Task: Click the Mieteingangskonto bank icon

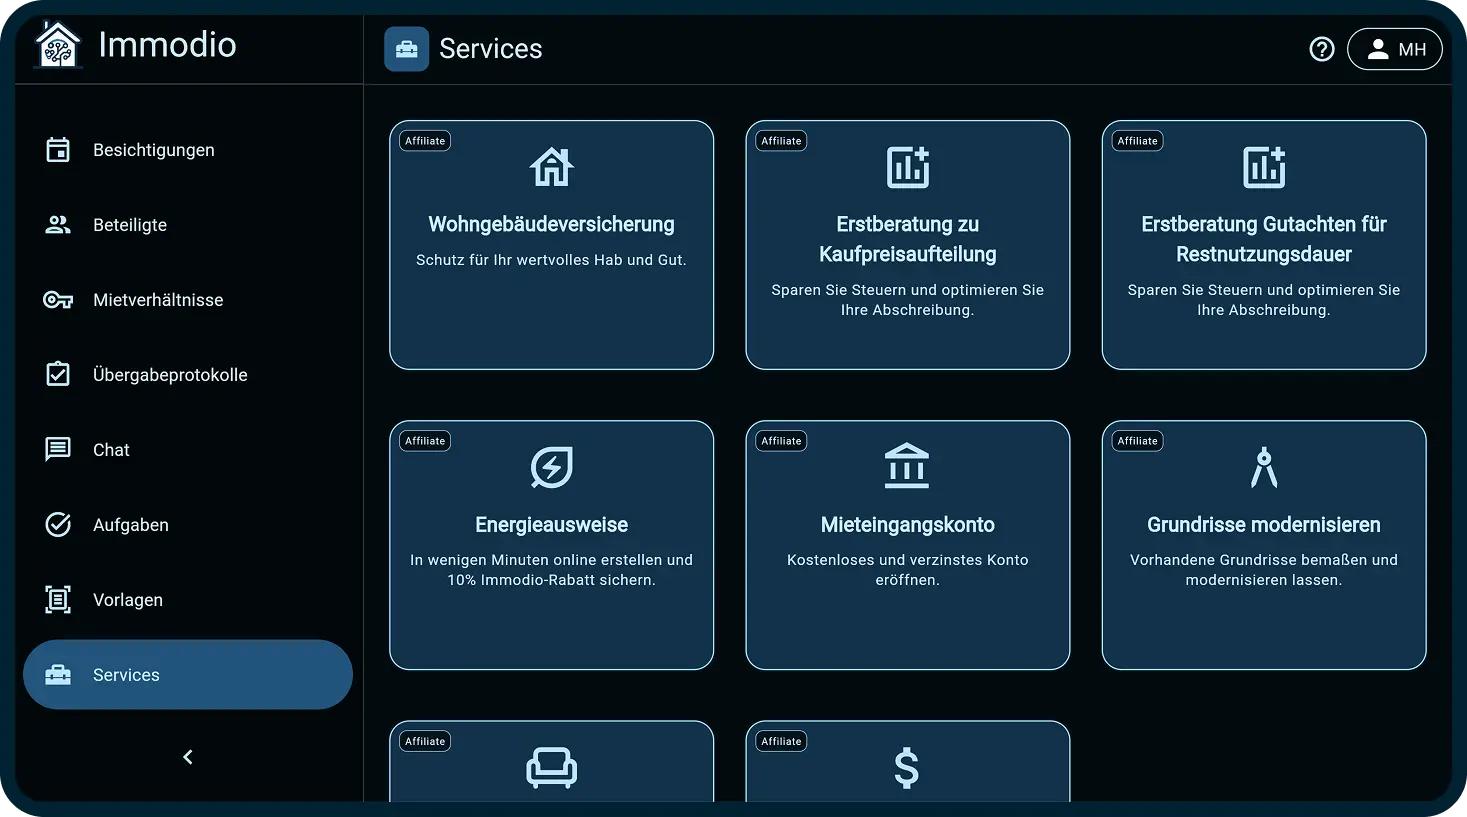Action: click(908, 466)
